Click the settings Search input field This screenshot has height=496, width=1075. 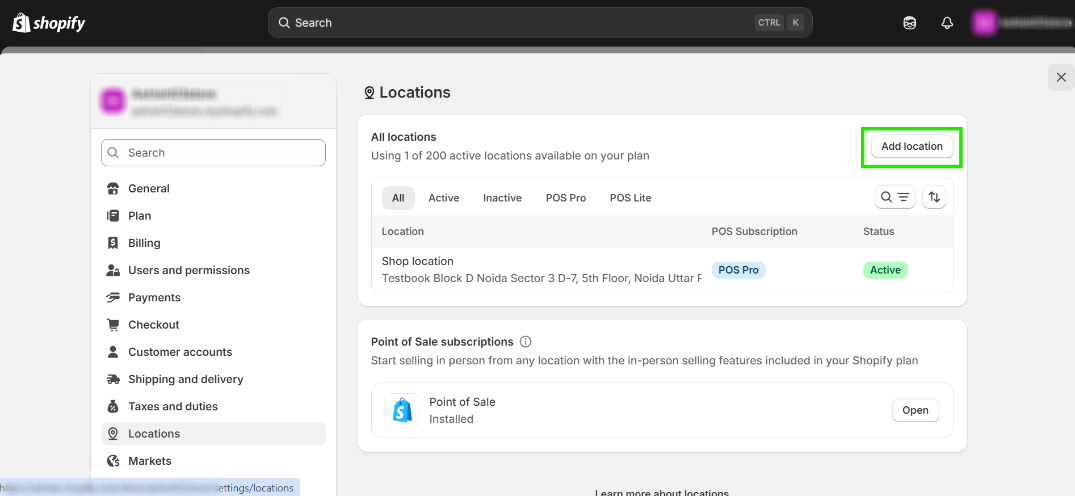click(x=213, y=153)
